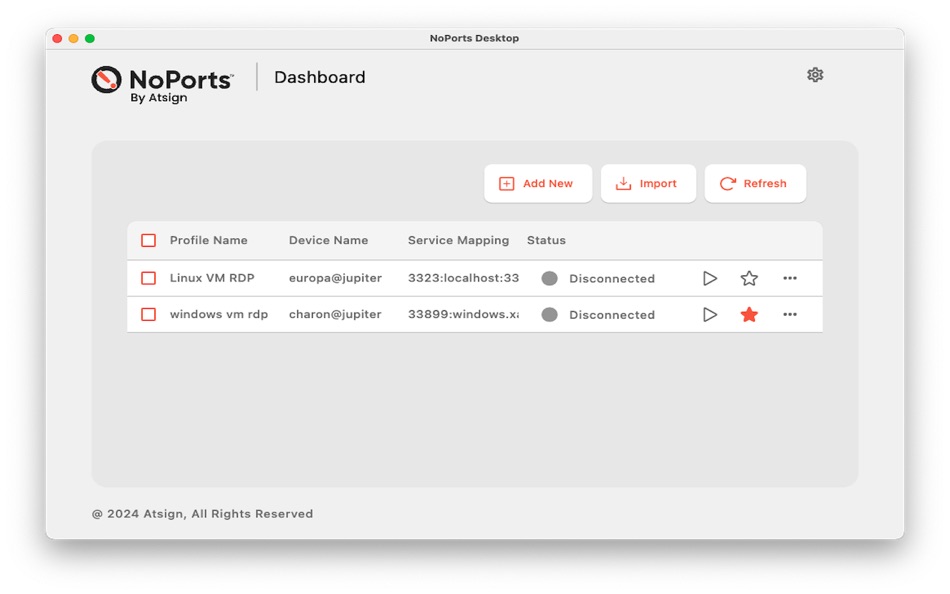Click Disconnected status text for Linux VM RDP
This screenshot has width=950, height=594.
[612, 278]
